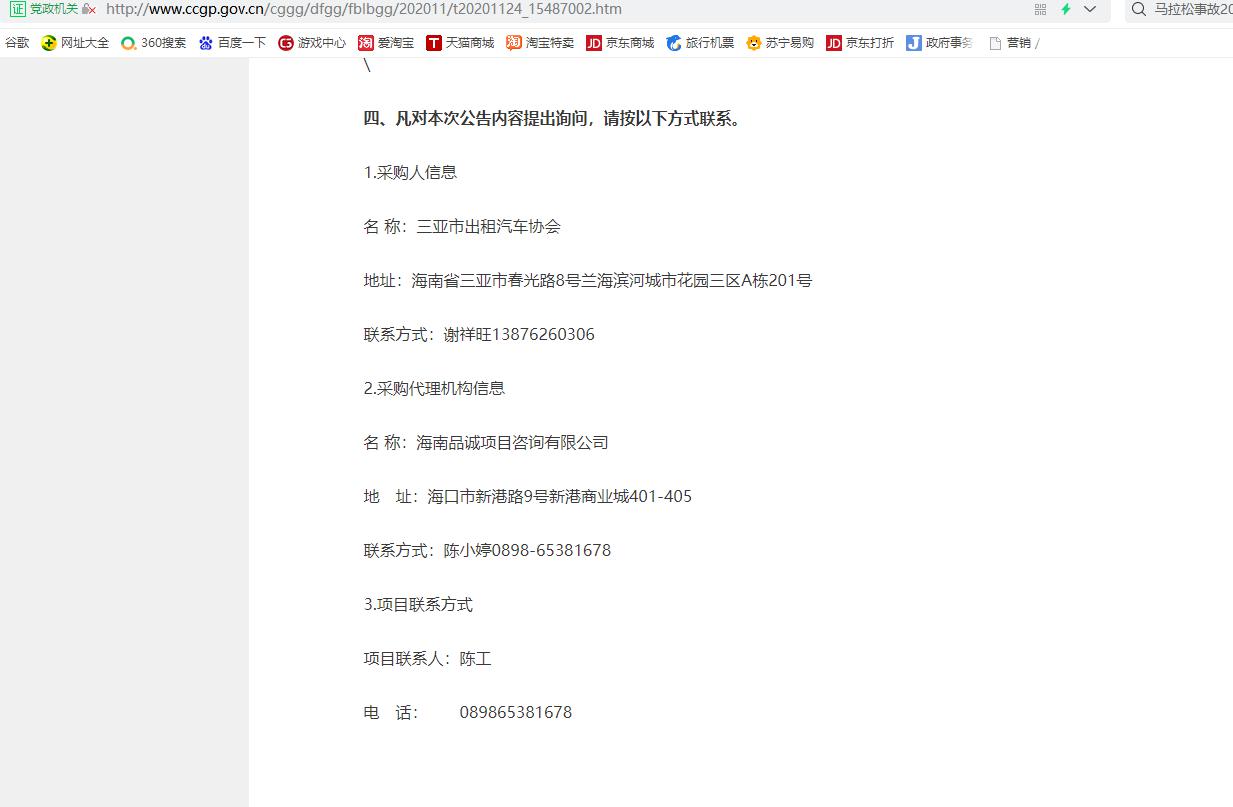
Task: Open the 营销 bookmark folder
Action: [1014, 43]
